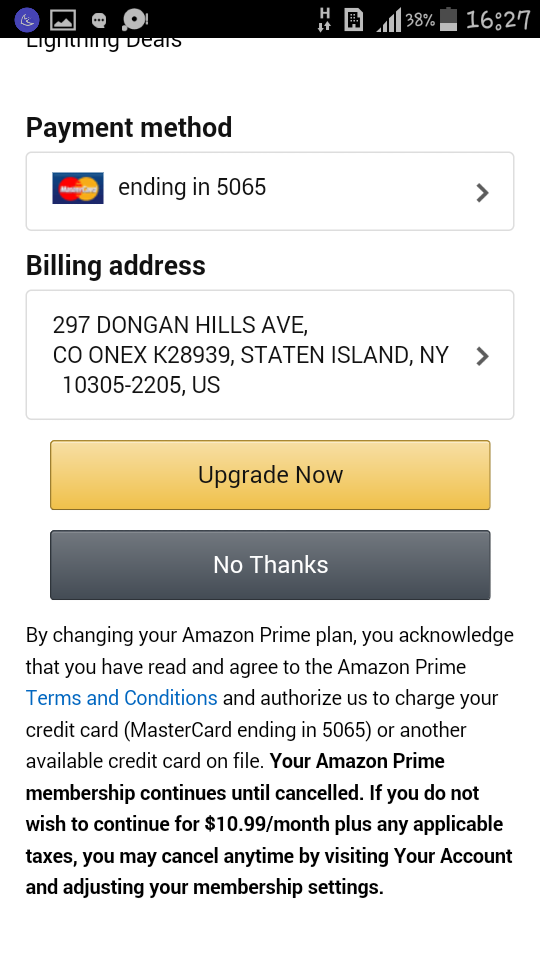This screenshot has height=960, width=540.
Task: Expand the Payment method chevron arrow
Action: (482, 192)
